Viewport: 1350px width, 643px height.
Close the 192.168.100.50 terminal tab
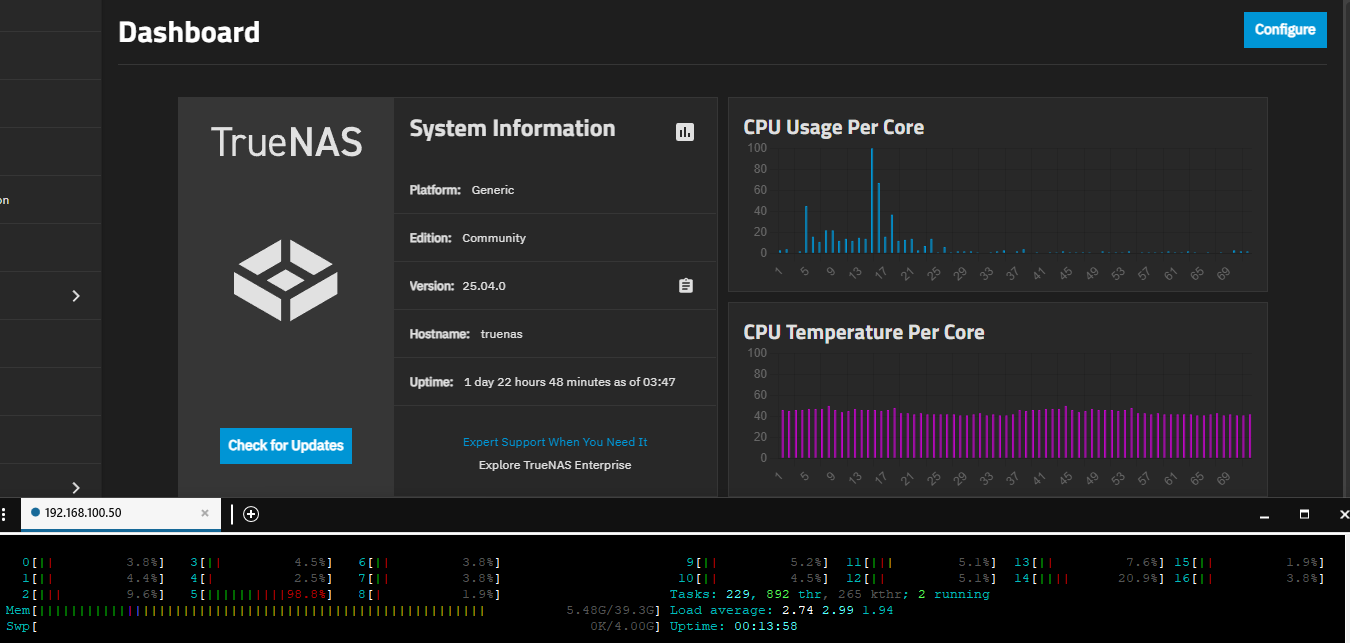(x=205, y=513)
